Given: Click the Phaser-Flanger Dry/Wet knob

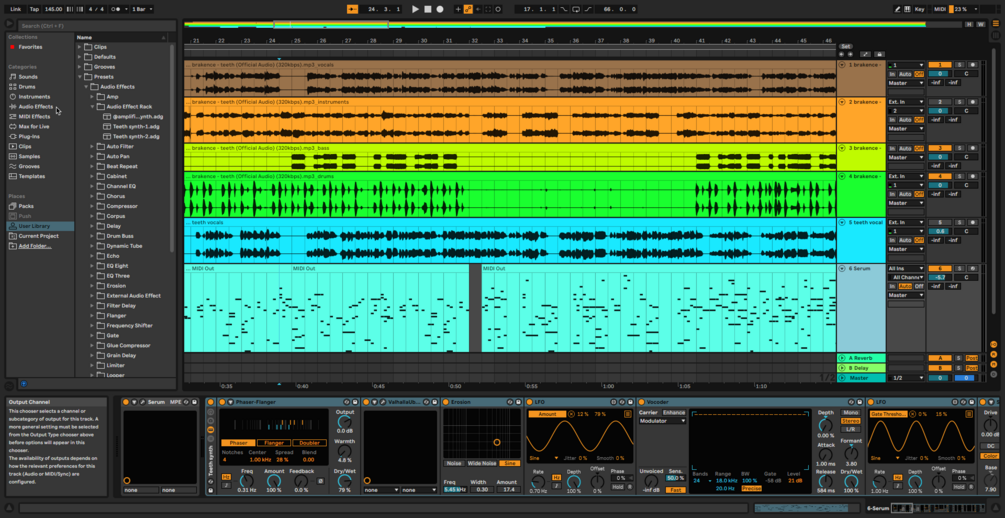Looking at the screenshot, I should click(x=345, y=480).
